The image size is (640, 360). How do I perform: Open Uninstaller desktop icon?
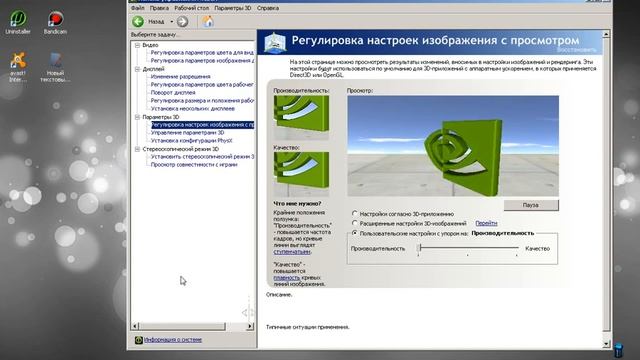tap(18, 22)
